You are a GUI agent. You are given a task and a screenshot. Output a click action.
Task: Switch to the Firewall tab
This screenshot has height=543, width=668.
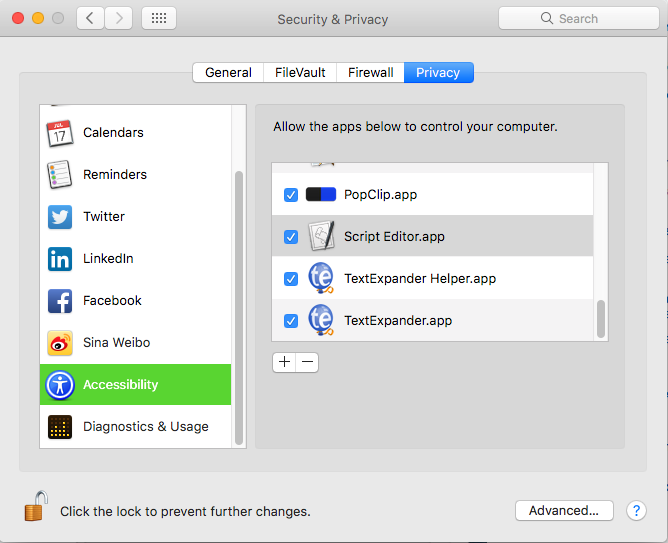point(370,72)
